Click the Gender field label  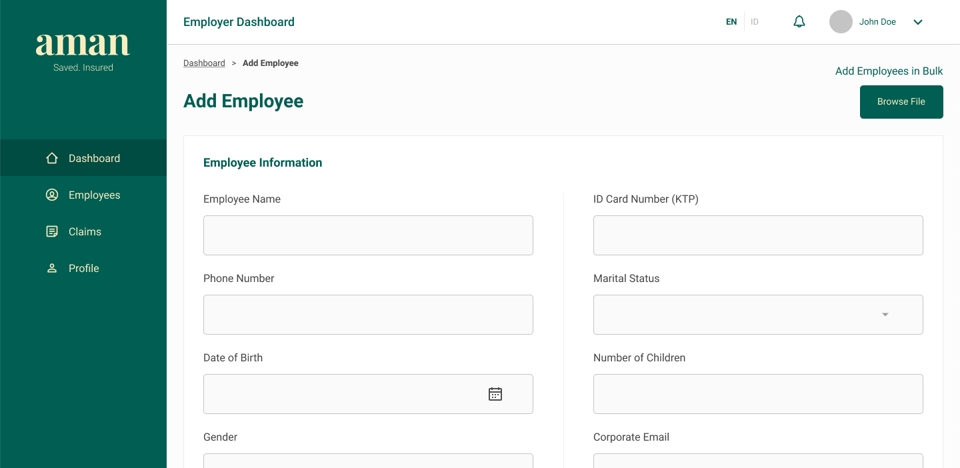pyautogui.click(x=220, y=437)
